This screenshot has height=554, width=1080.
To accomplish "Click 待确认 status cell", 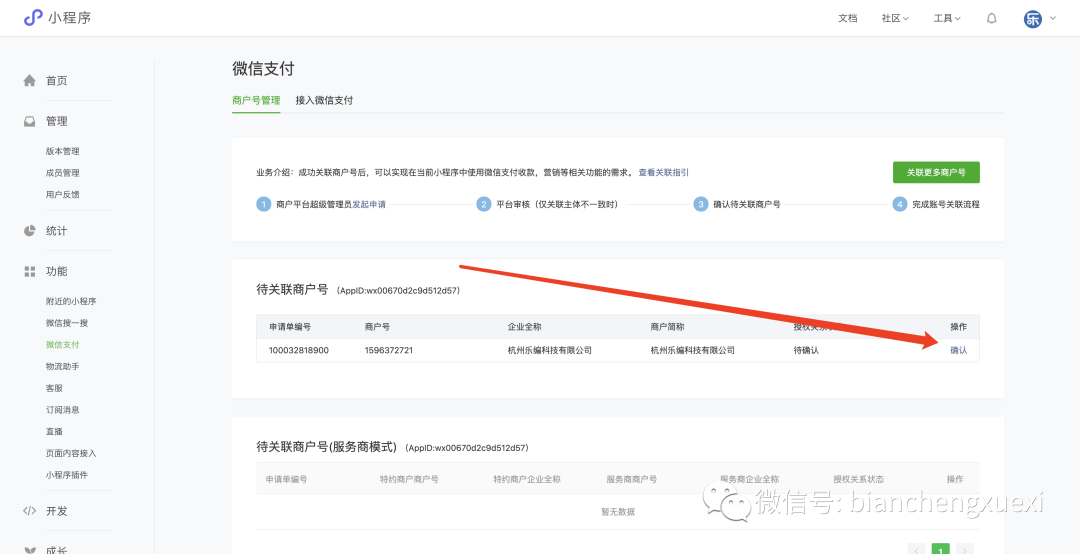I will click(807, 350).
